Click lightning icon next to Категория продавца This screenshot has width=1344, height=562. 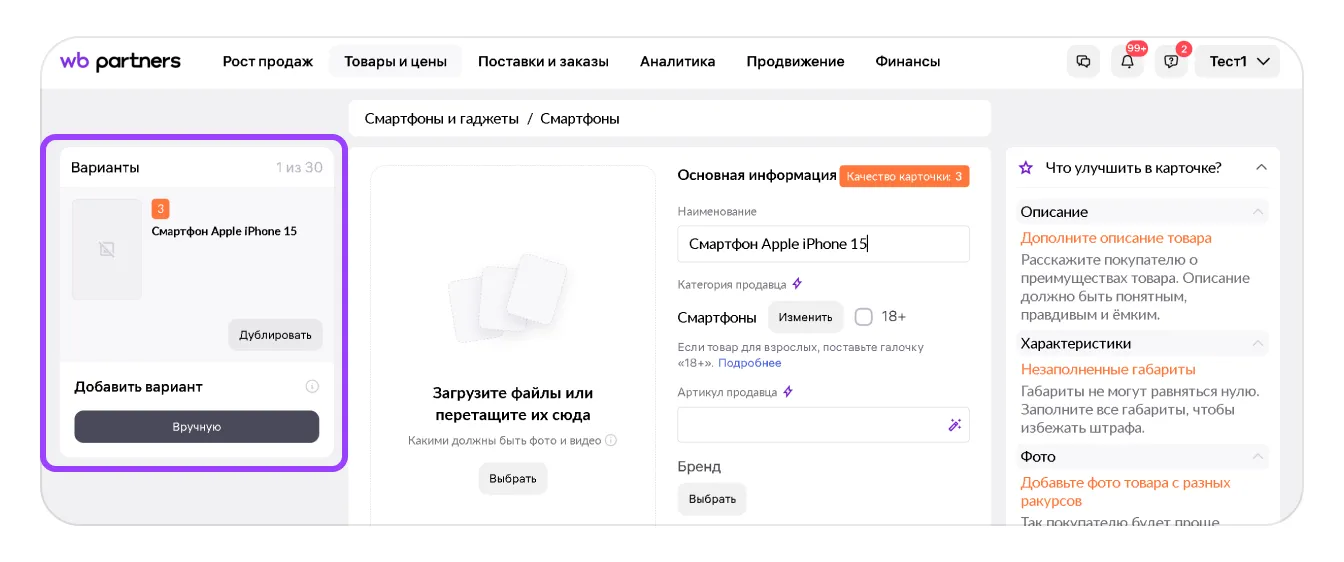[x=797, y=284]
